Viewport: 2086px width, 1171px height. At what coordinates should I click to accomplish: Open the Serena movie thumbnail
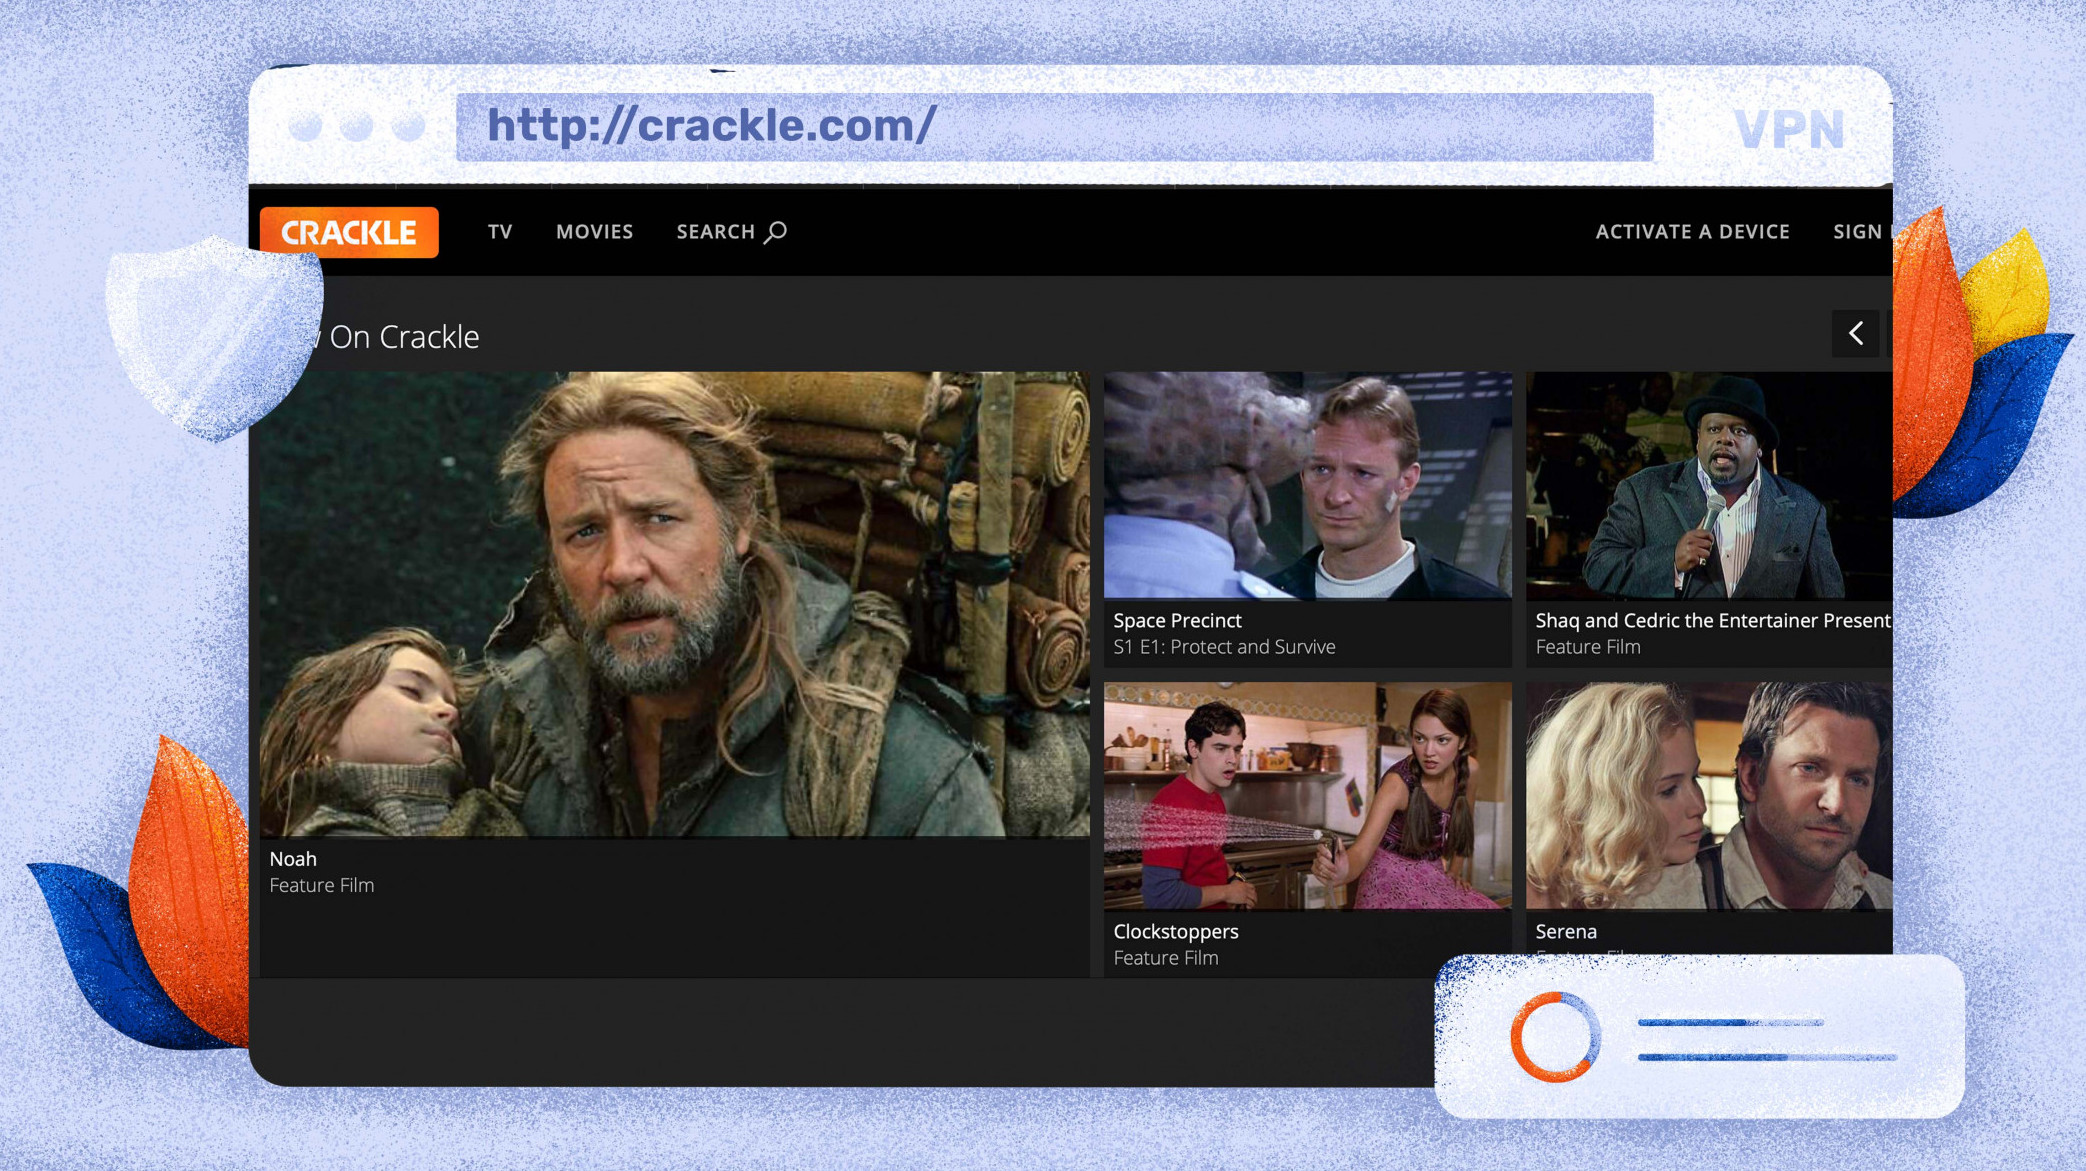pyautogui.click(x=1709, y=796)
